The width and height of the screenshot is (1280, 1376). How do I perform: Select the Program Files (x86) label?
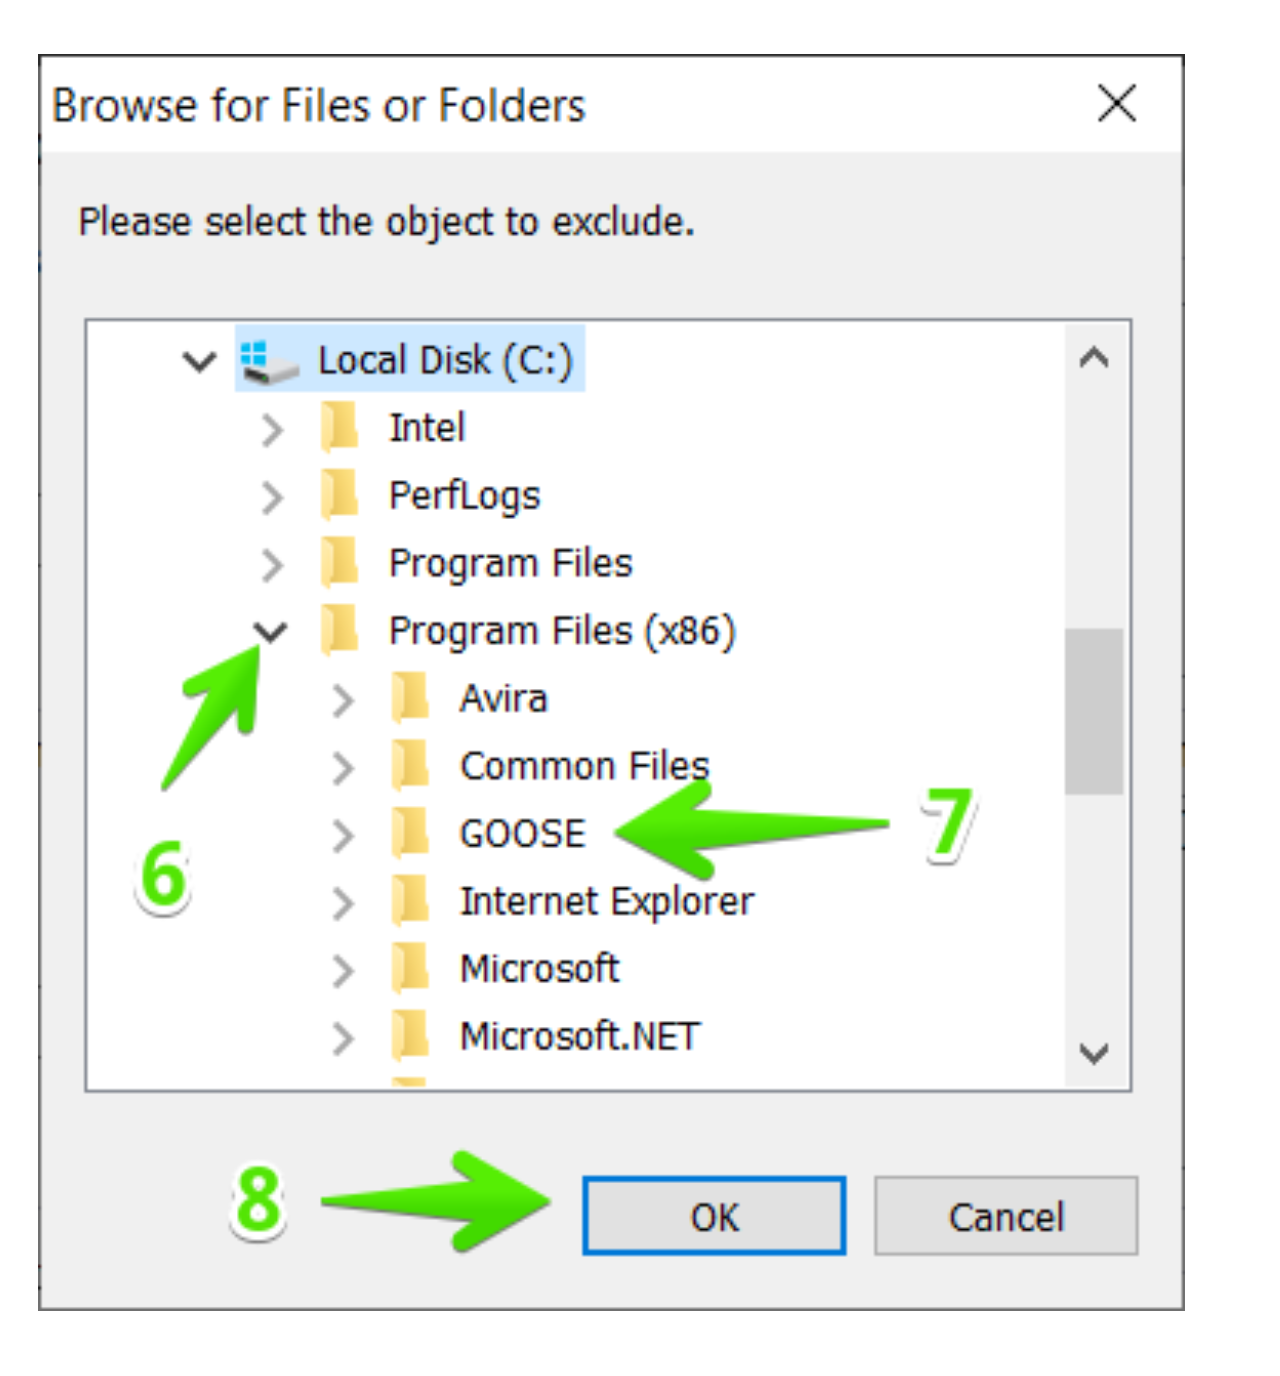(x=562, y=631)
